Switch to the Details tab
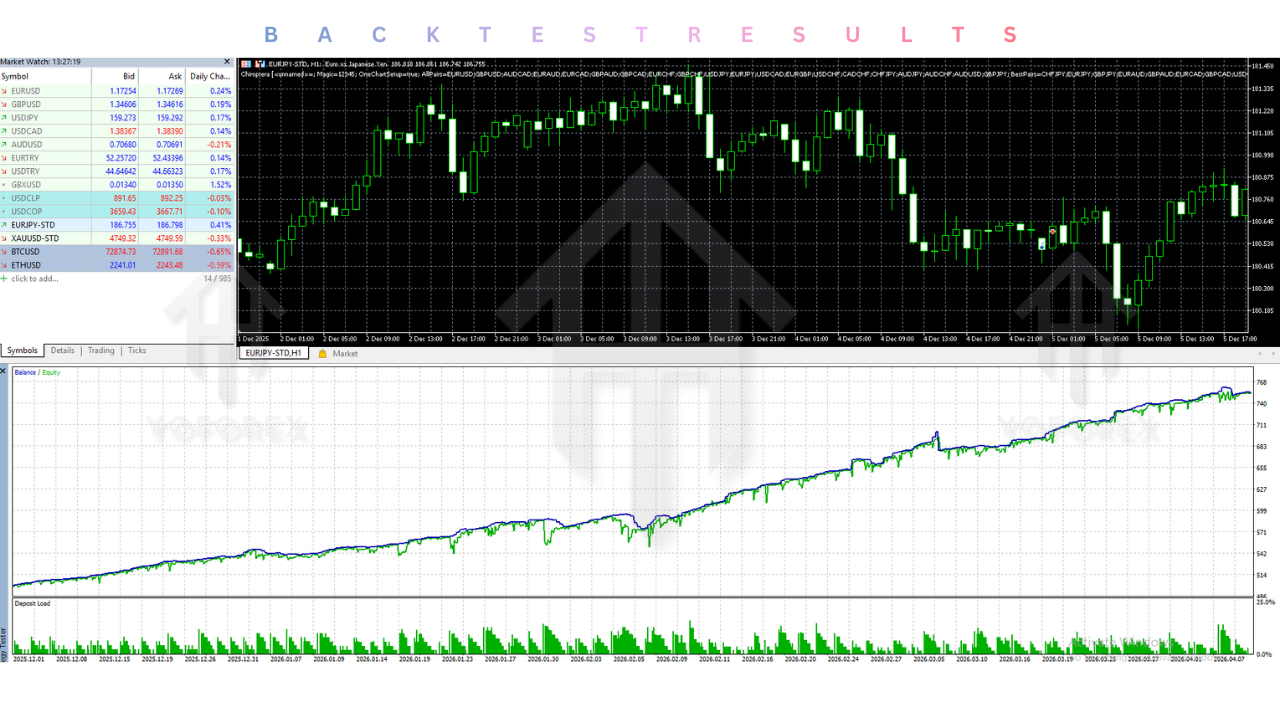Image resolution: width=1280 pixels, height=720 pixels. coord(63,351)
